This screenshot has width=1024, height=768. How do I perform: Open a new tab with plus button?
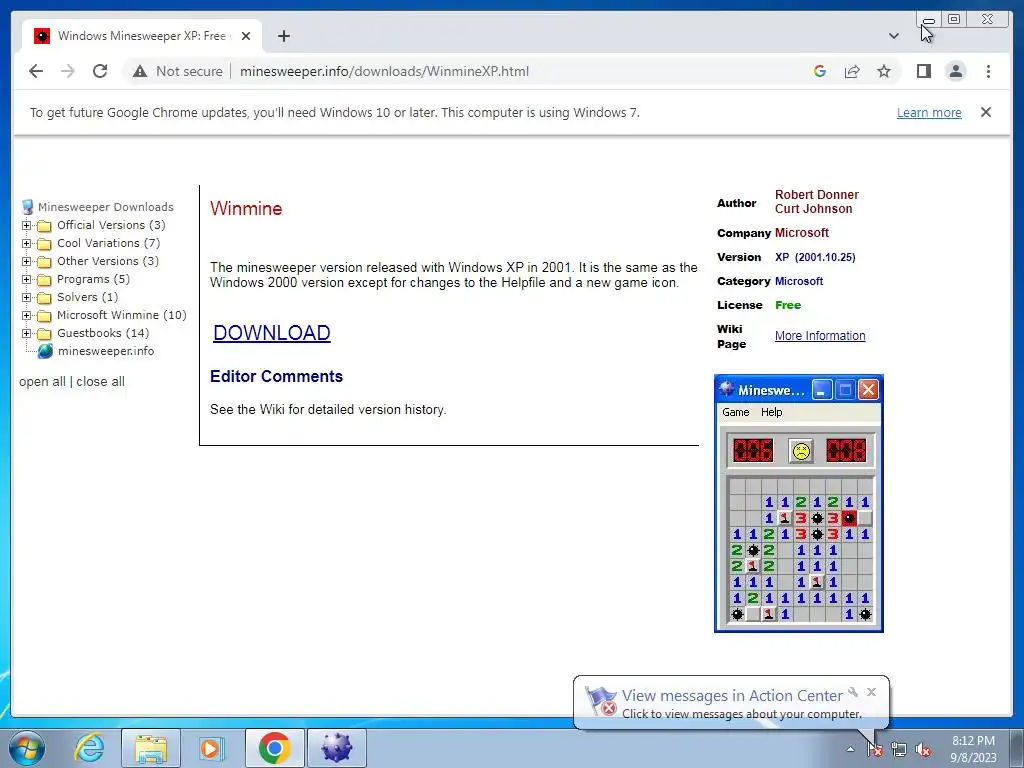(283, 36)
